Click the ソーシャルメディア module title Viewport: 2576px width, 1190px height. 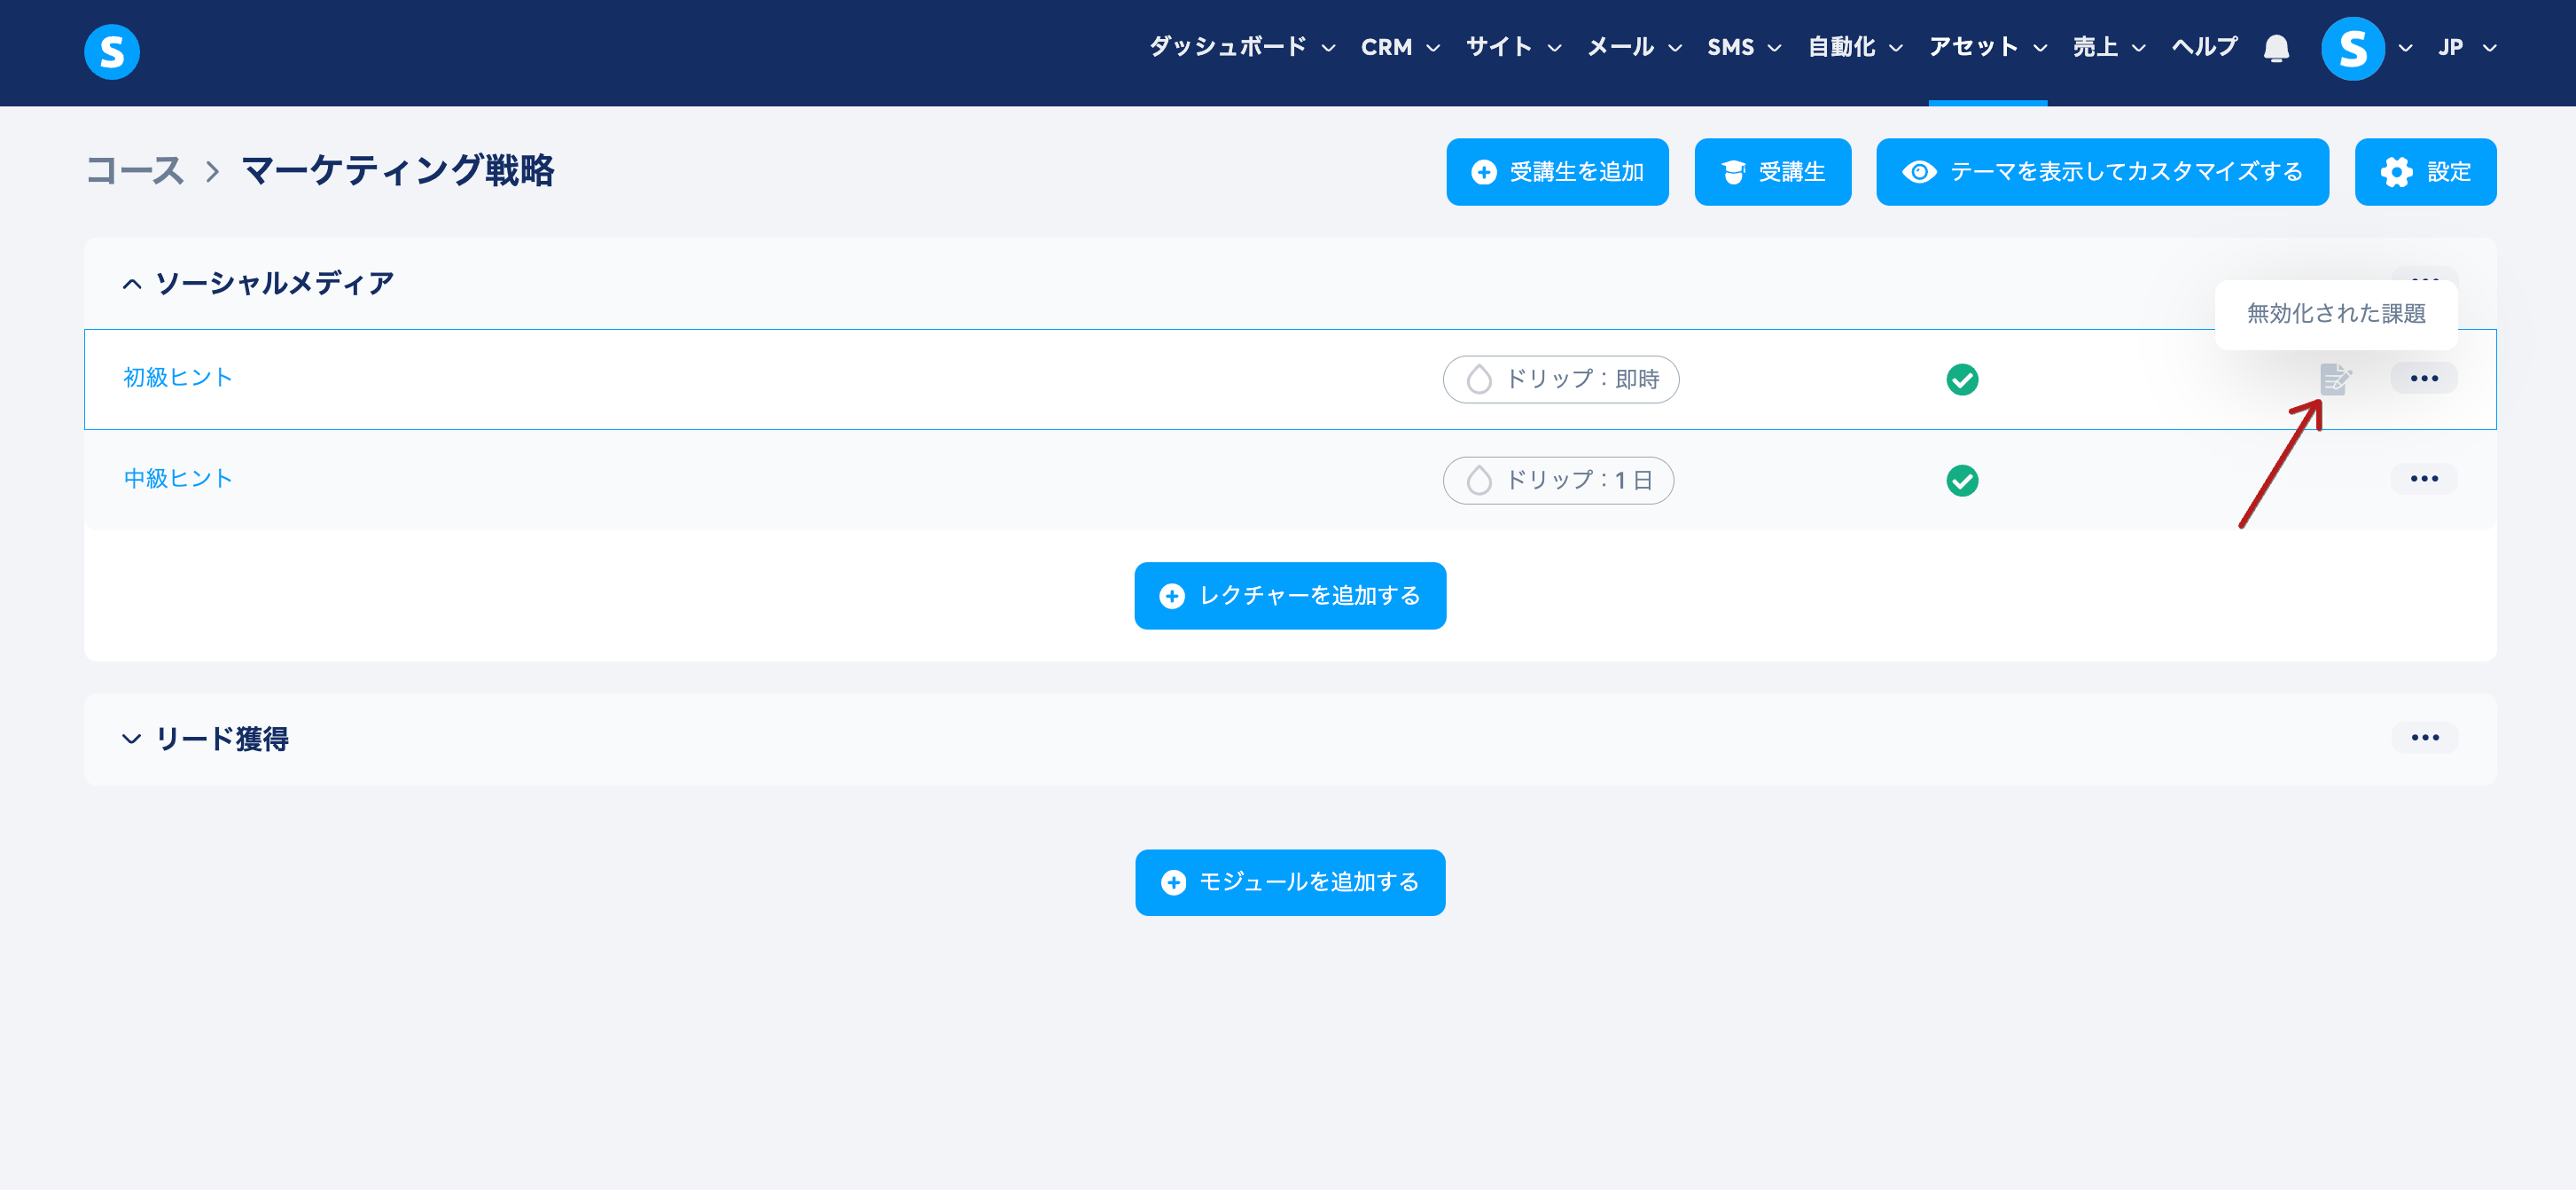[x=275, y=284]
